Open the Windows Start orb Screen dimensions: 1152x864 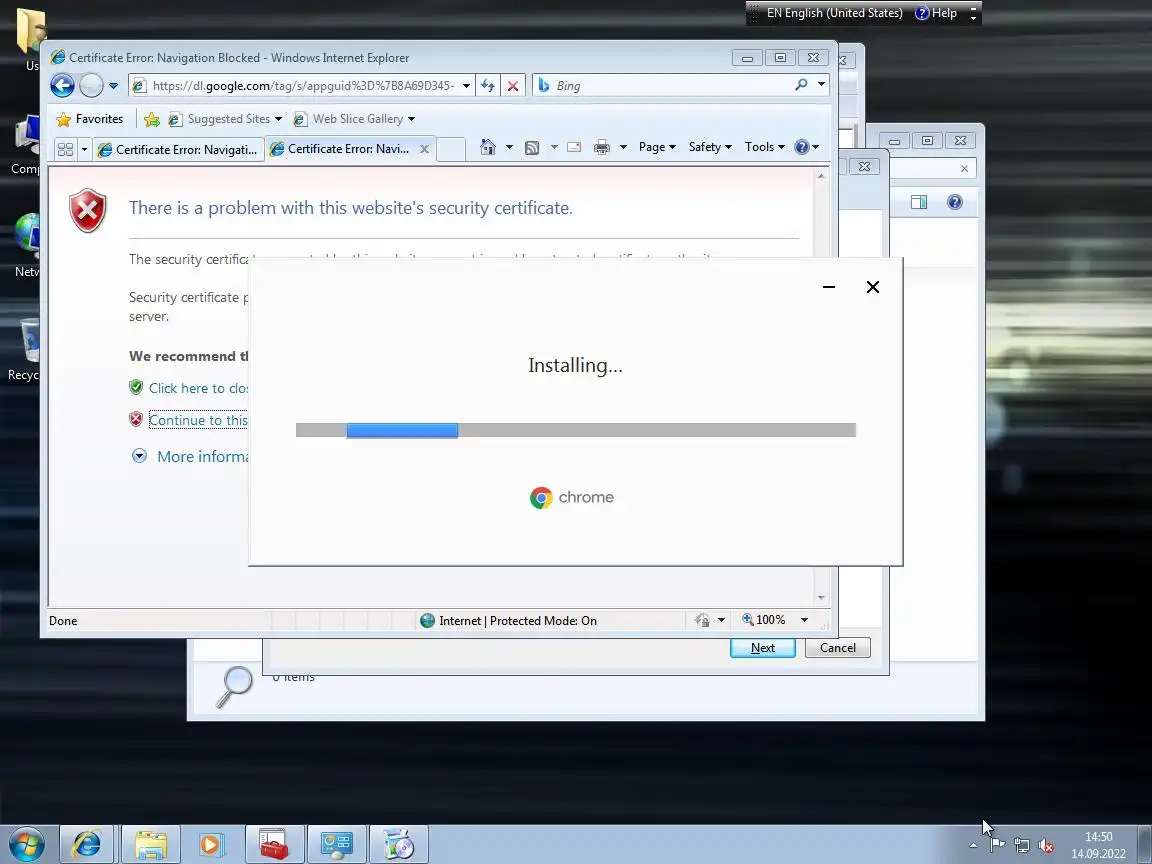(x=26, y=845)
